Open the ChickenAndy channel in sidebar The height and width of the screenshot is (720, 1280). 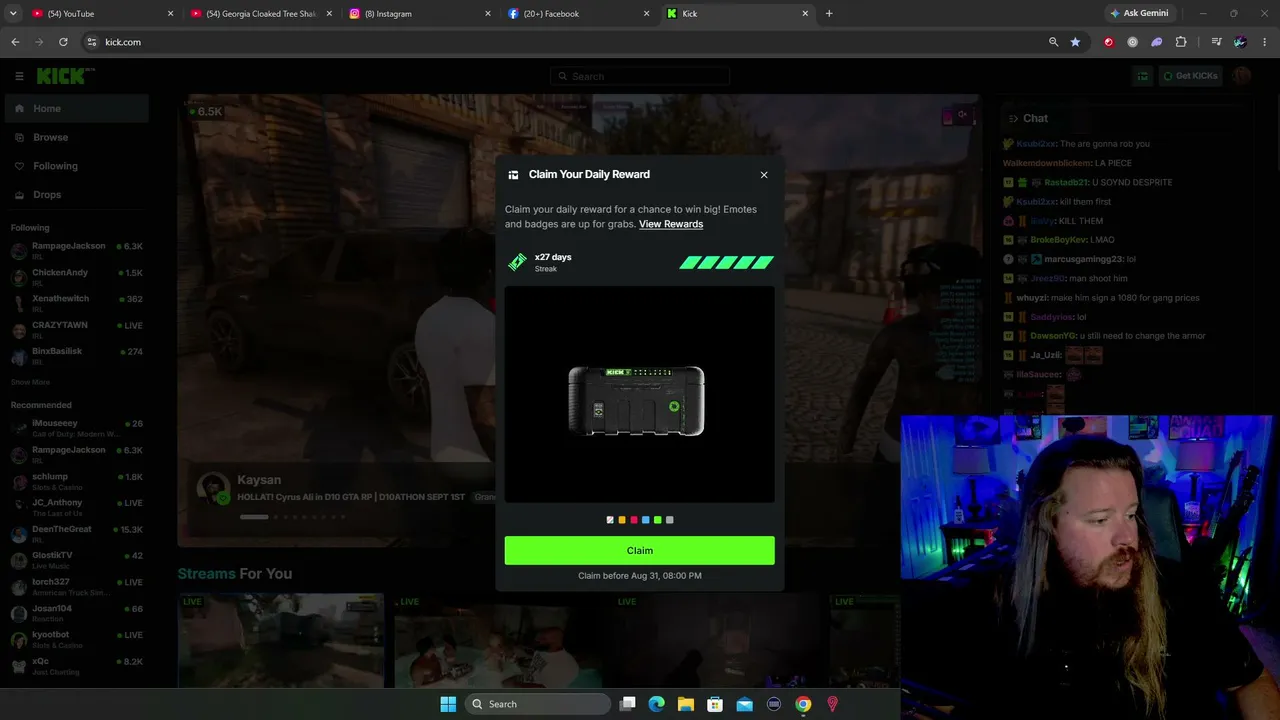coord(76,277)
